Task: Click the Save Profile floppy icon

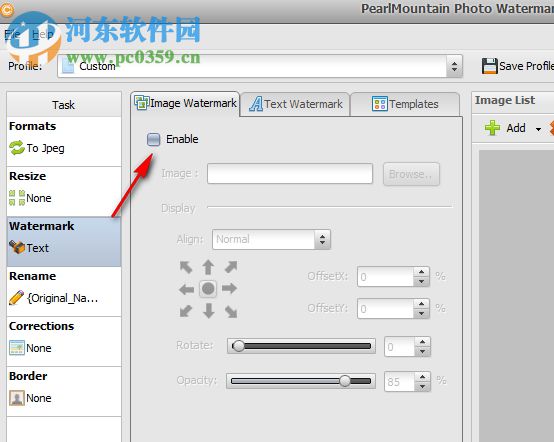Action: click(x=489, y=66)
